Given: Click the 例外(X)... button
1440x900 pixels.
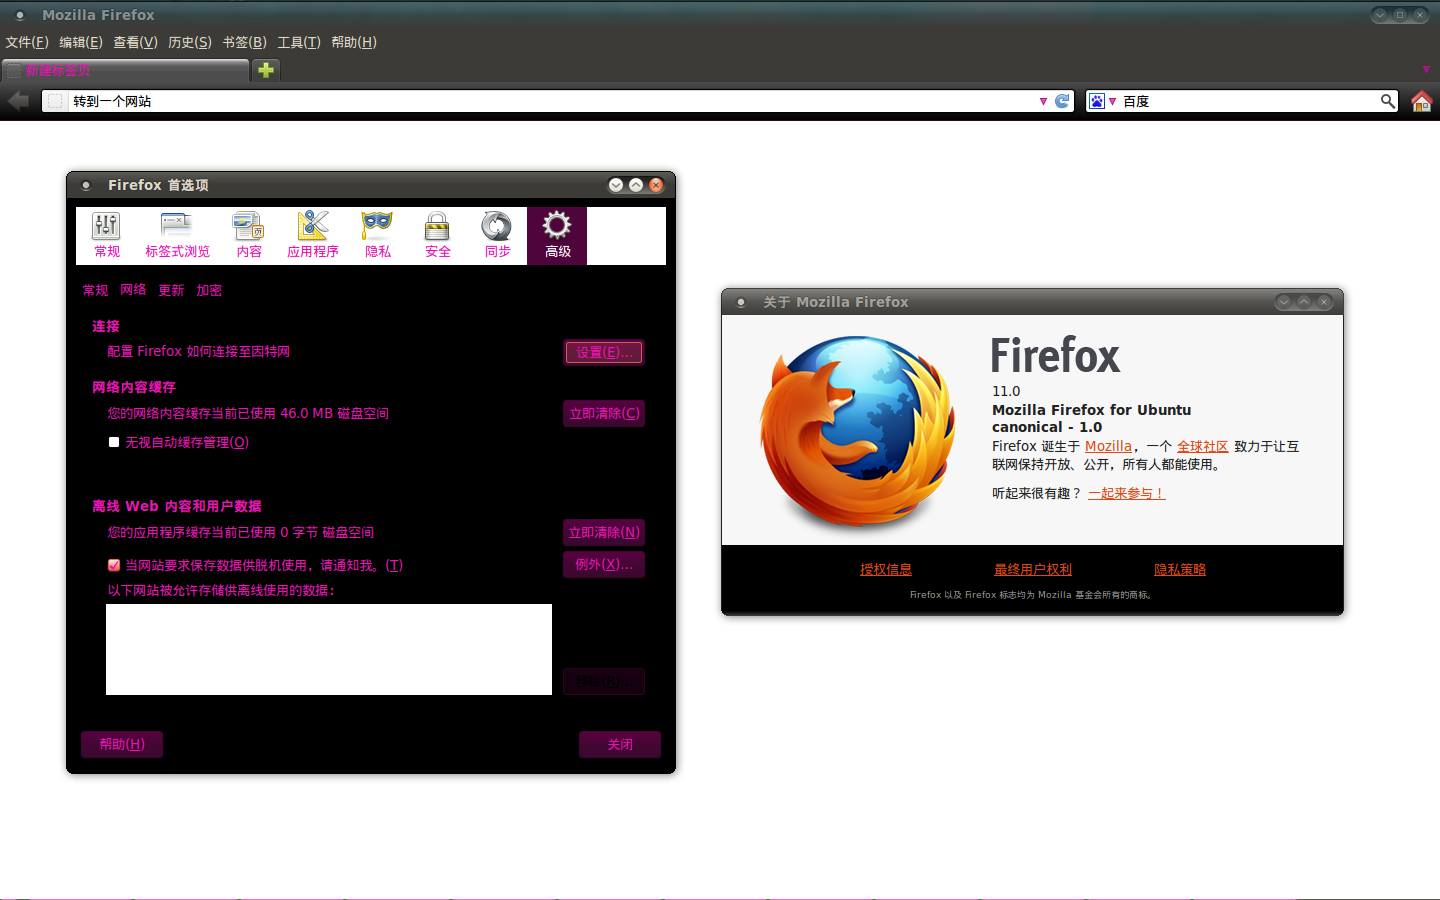Looking at the screenshot, I should (x=604, y=564).
